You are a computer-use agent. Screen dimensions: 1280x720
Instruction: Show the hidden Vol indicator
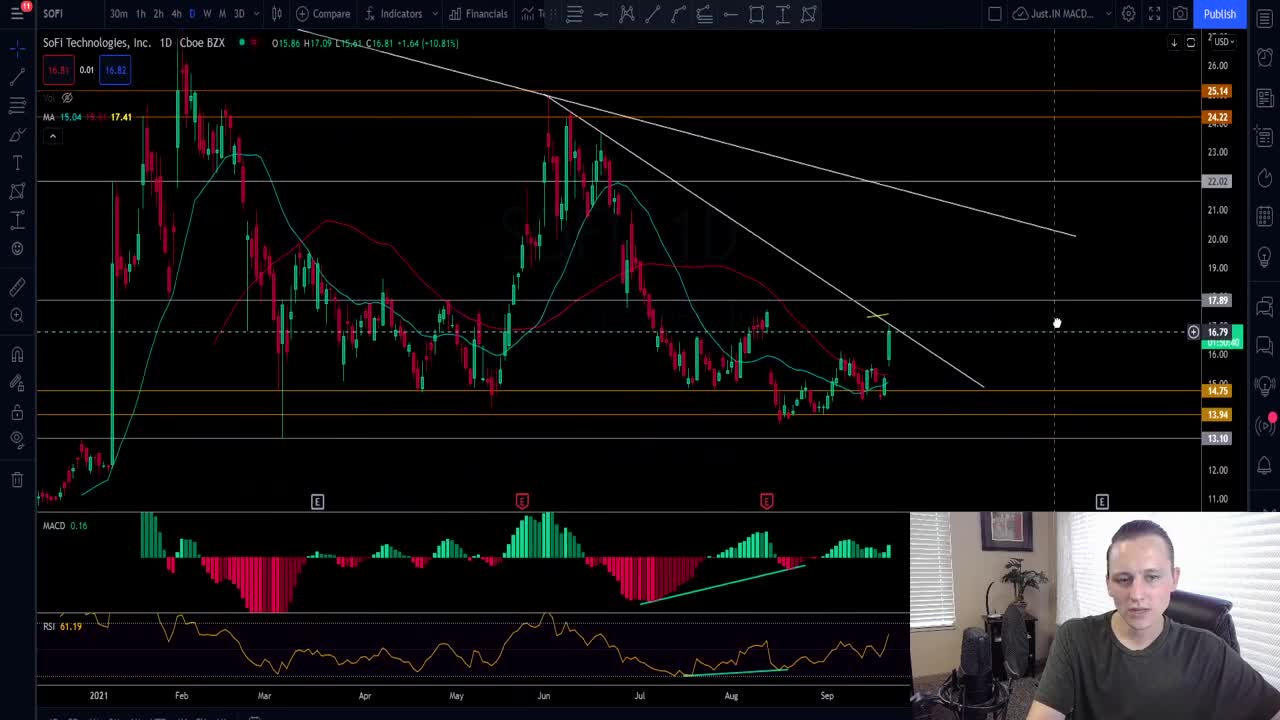tap(67, 98)
